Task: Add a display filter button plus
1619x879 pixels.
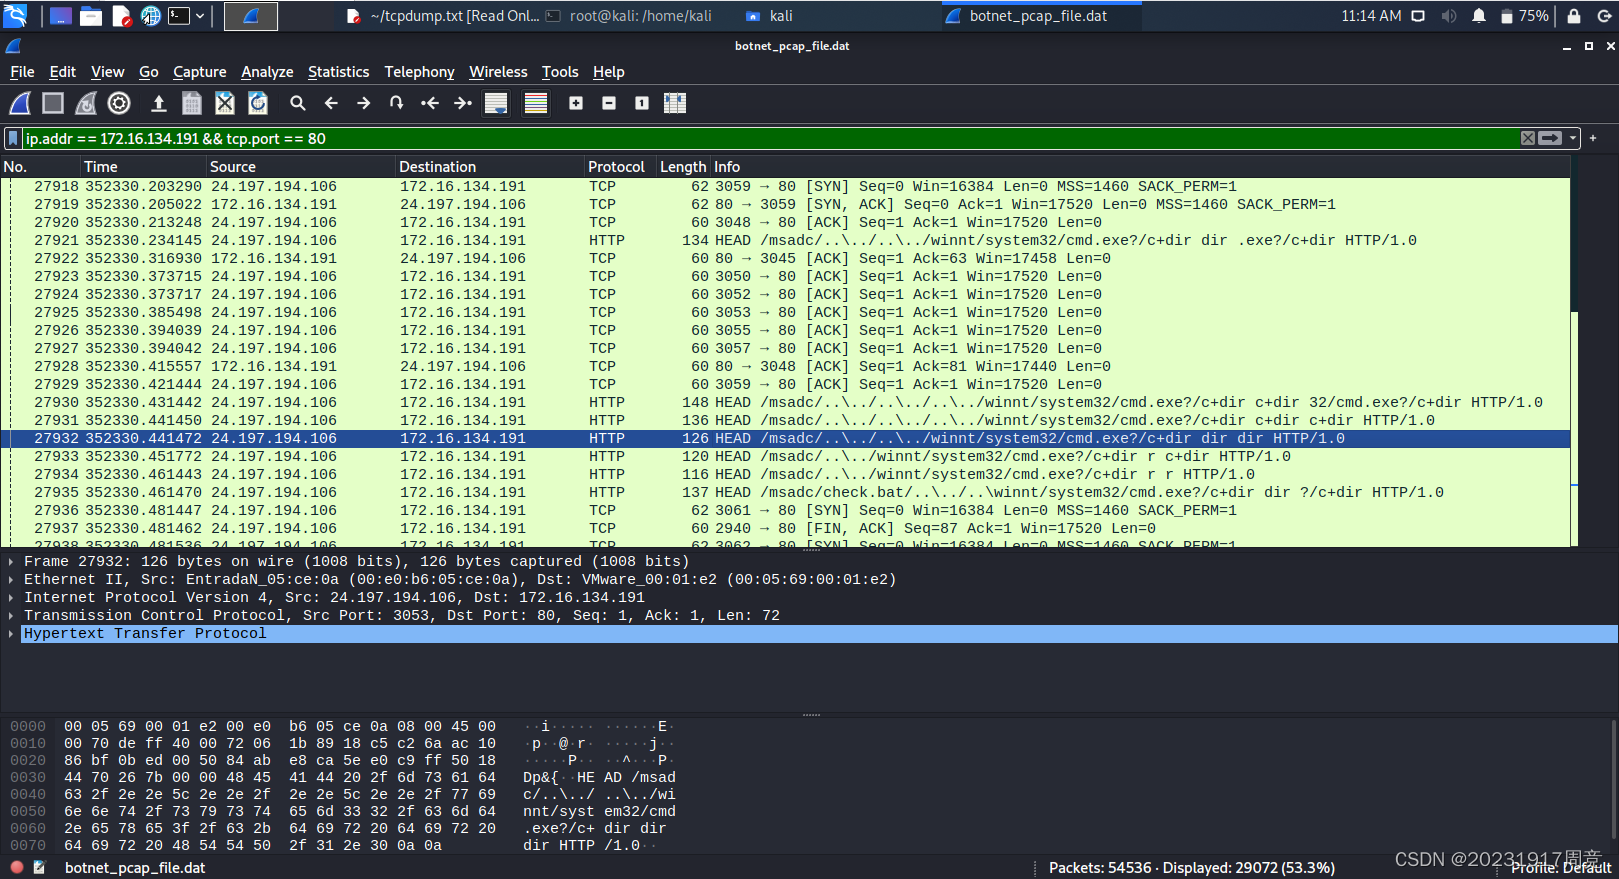Action: [x=1593, y=138]
